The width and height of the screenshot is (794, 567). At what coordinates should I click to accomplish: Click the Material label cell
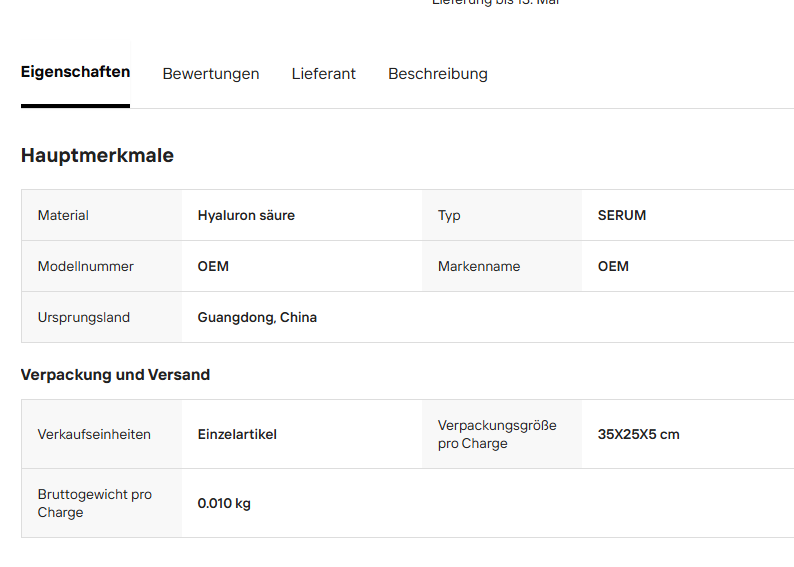(x=102, y=216)
